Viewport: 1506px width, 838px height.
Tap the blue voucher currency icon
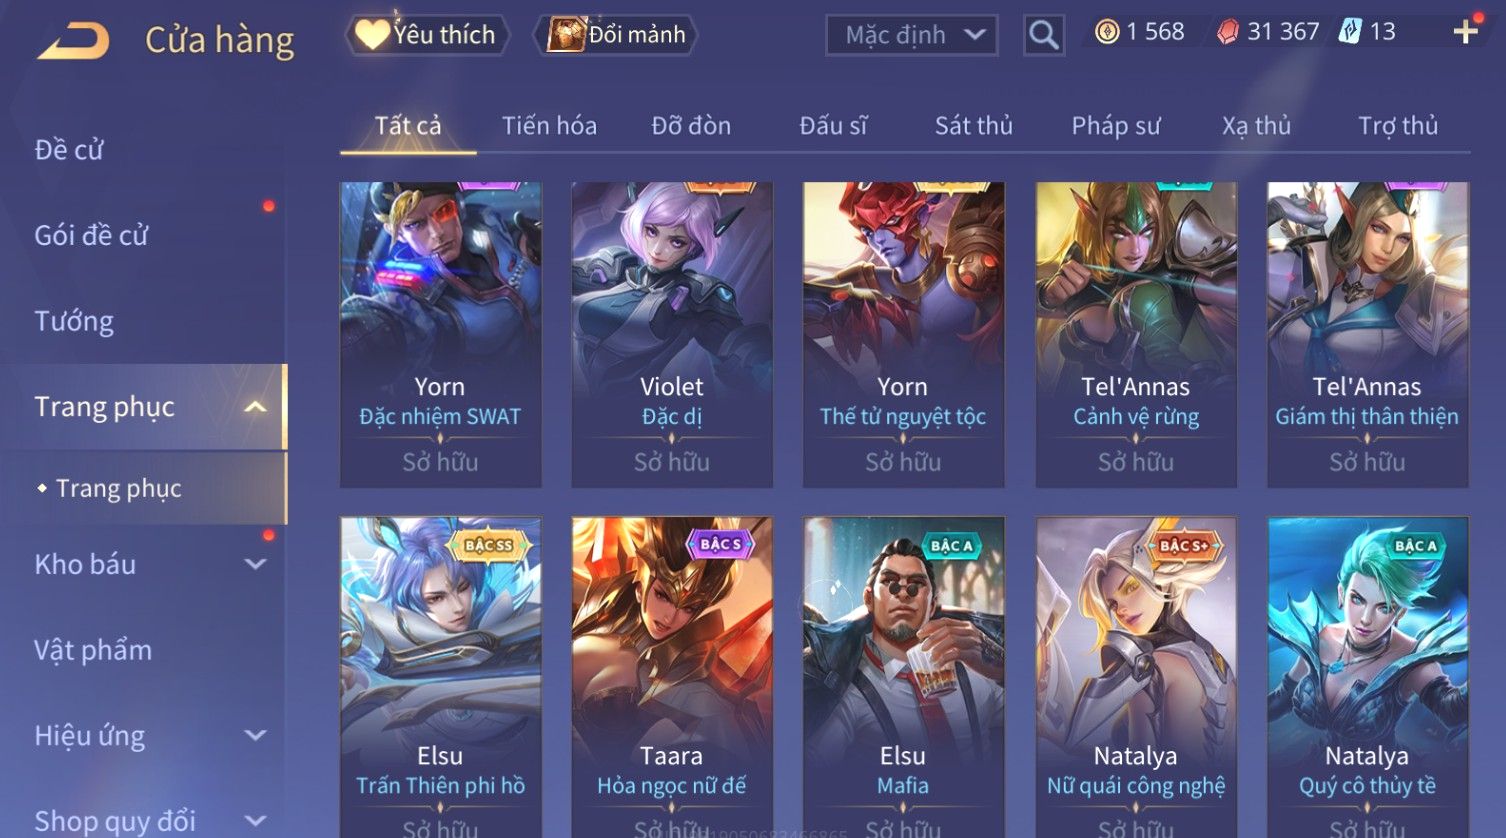click(x=1350, y=32)
